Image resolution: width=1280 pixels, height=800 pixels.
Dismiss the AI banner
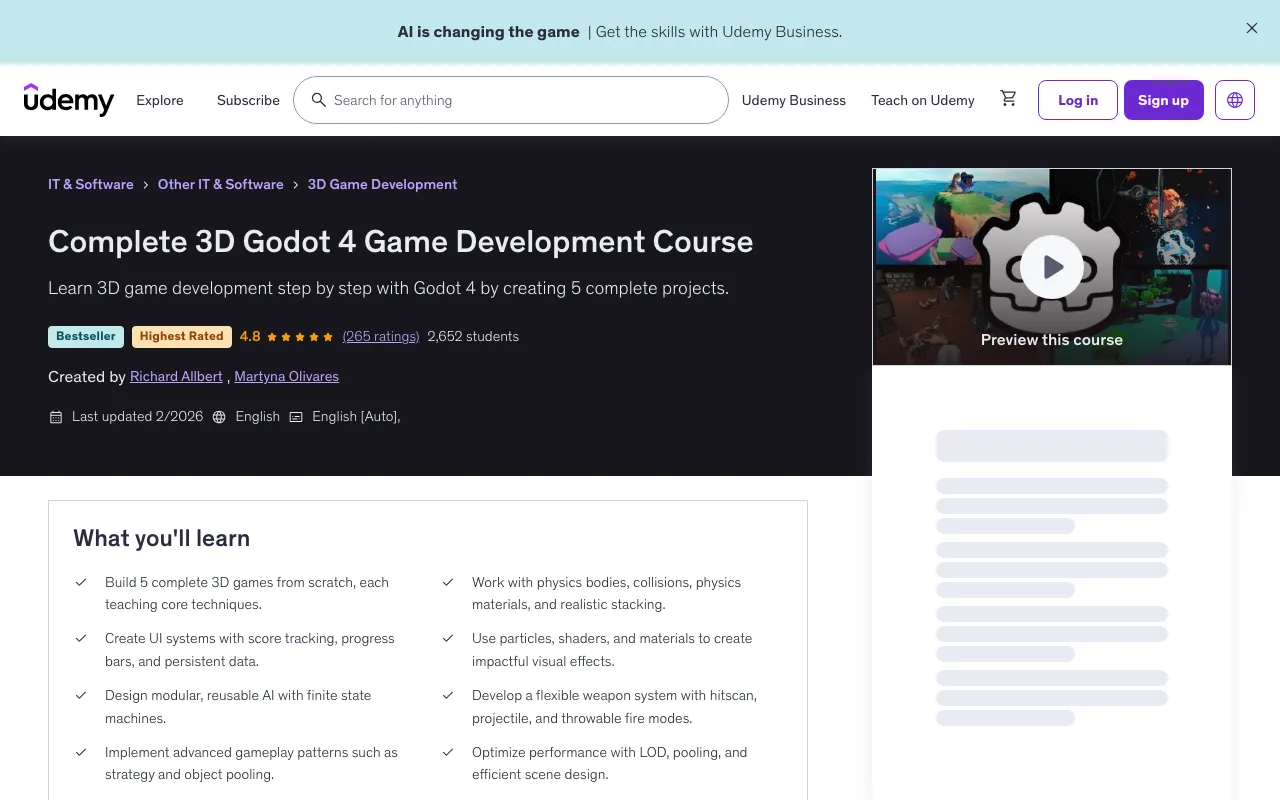point(1251,28)
